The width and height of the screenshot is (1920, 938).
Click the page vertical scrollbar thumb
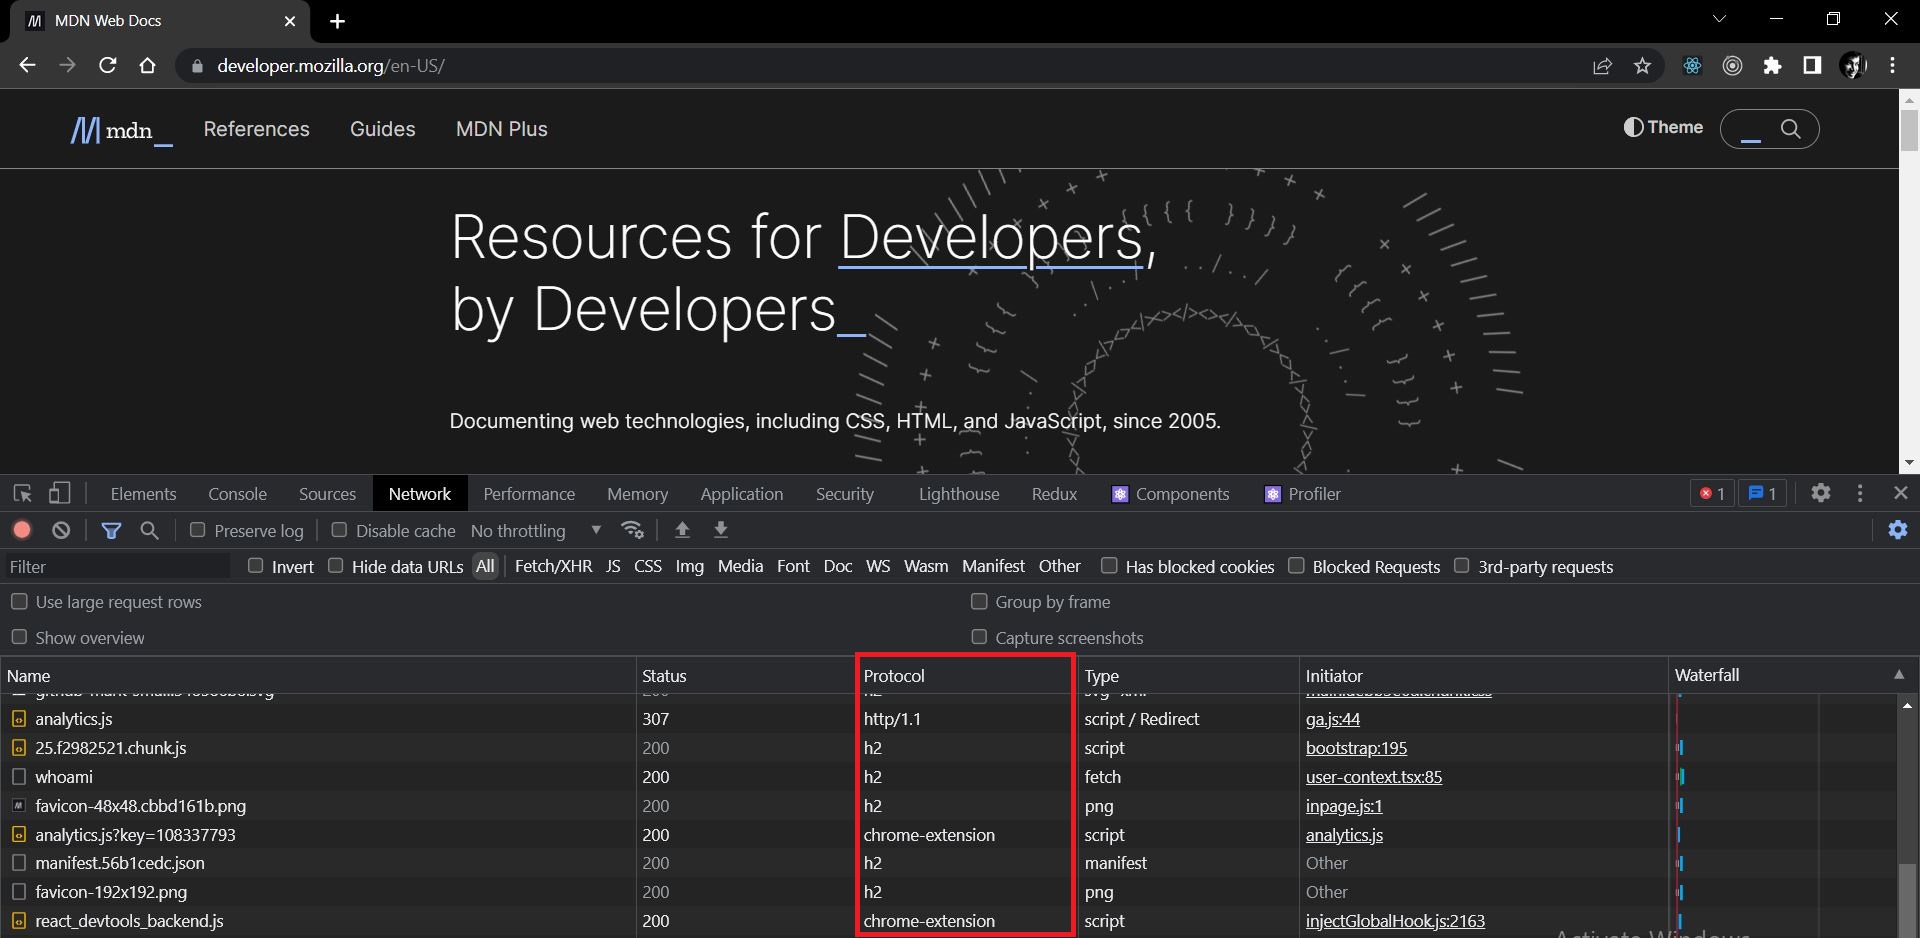pos(1909,130)
